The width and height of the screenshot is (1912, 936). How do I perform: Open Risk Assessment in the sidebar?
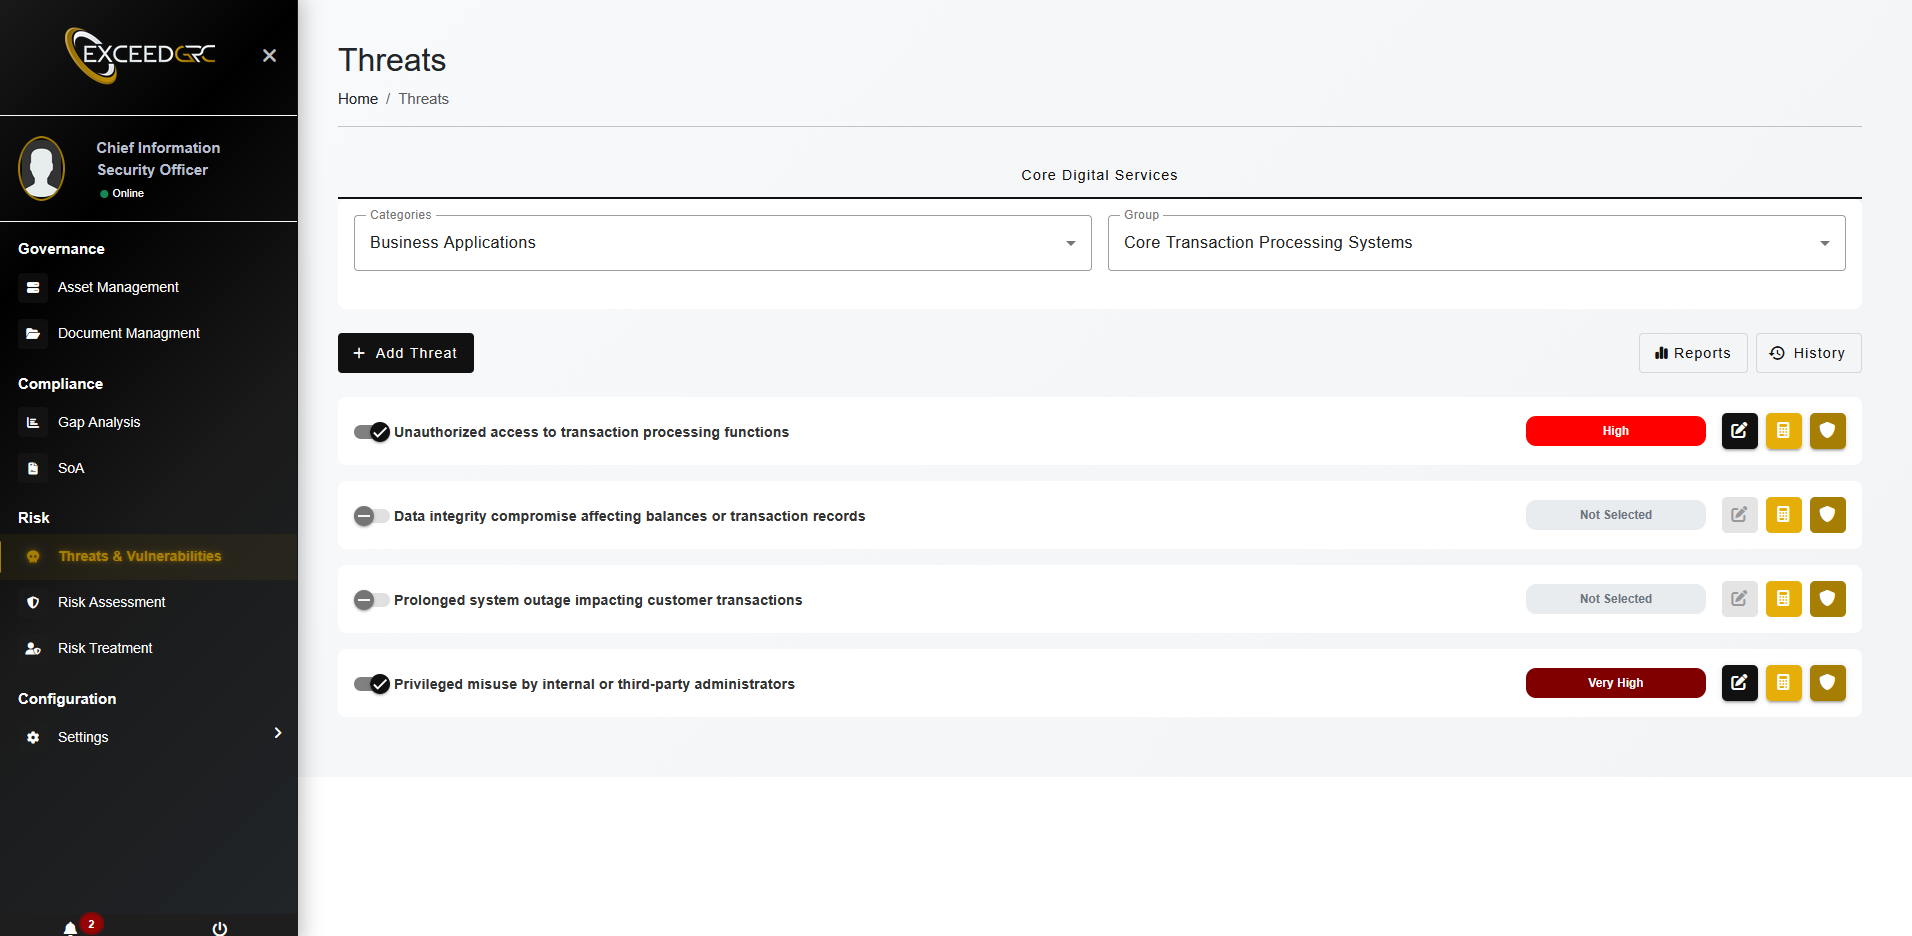(111, 602)
